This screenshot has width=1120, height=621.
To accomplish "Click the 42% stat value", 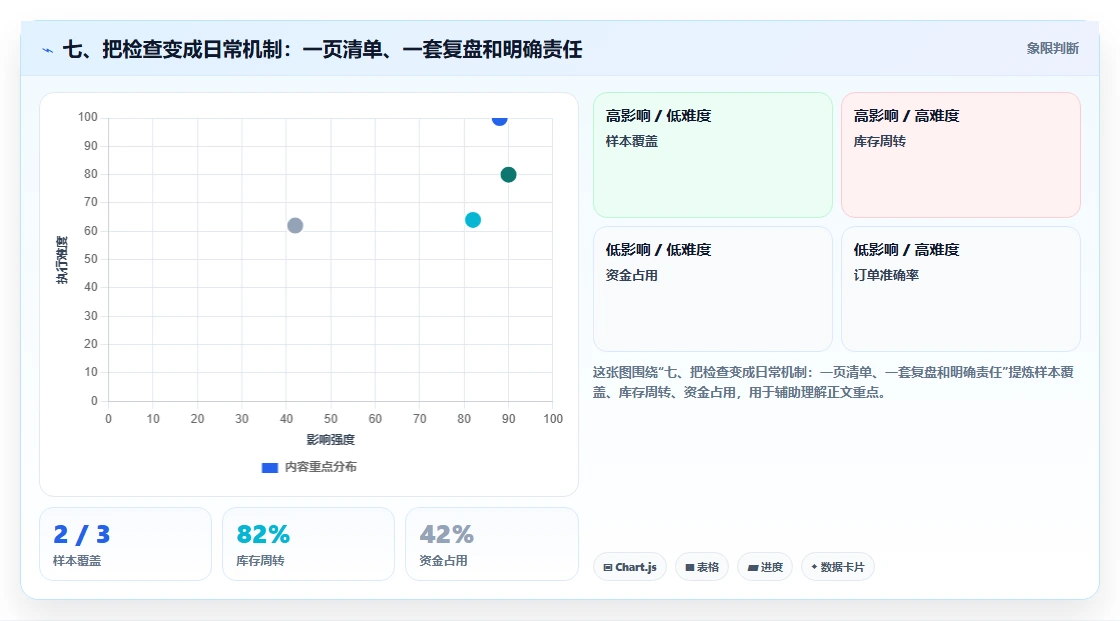I will coord(446,535).
